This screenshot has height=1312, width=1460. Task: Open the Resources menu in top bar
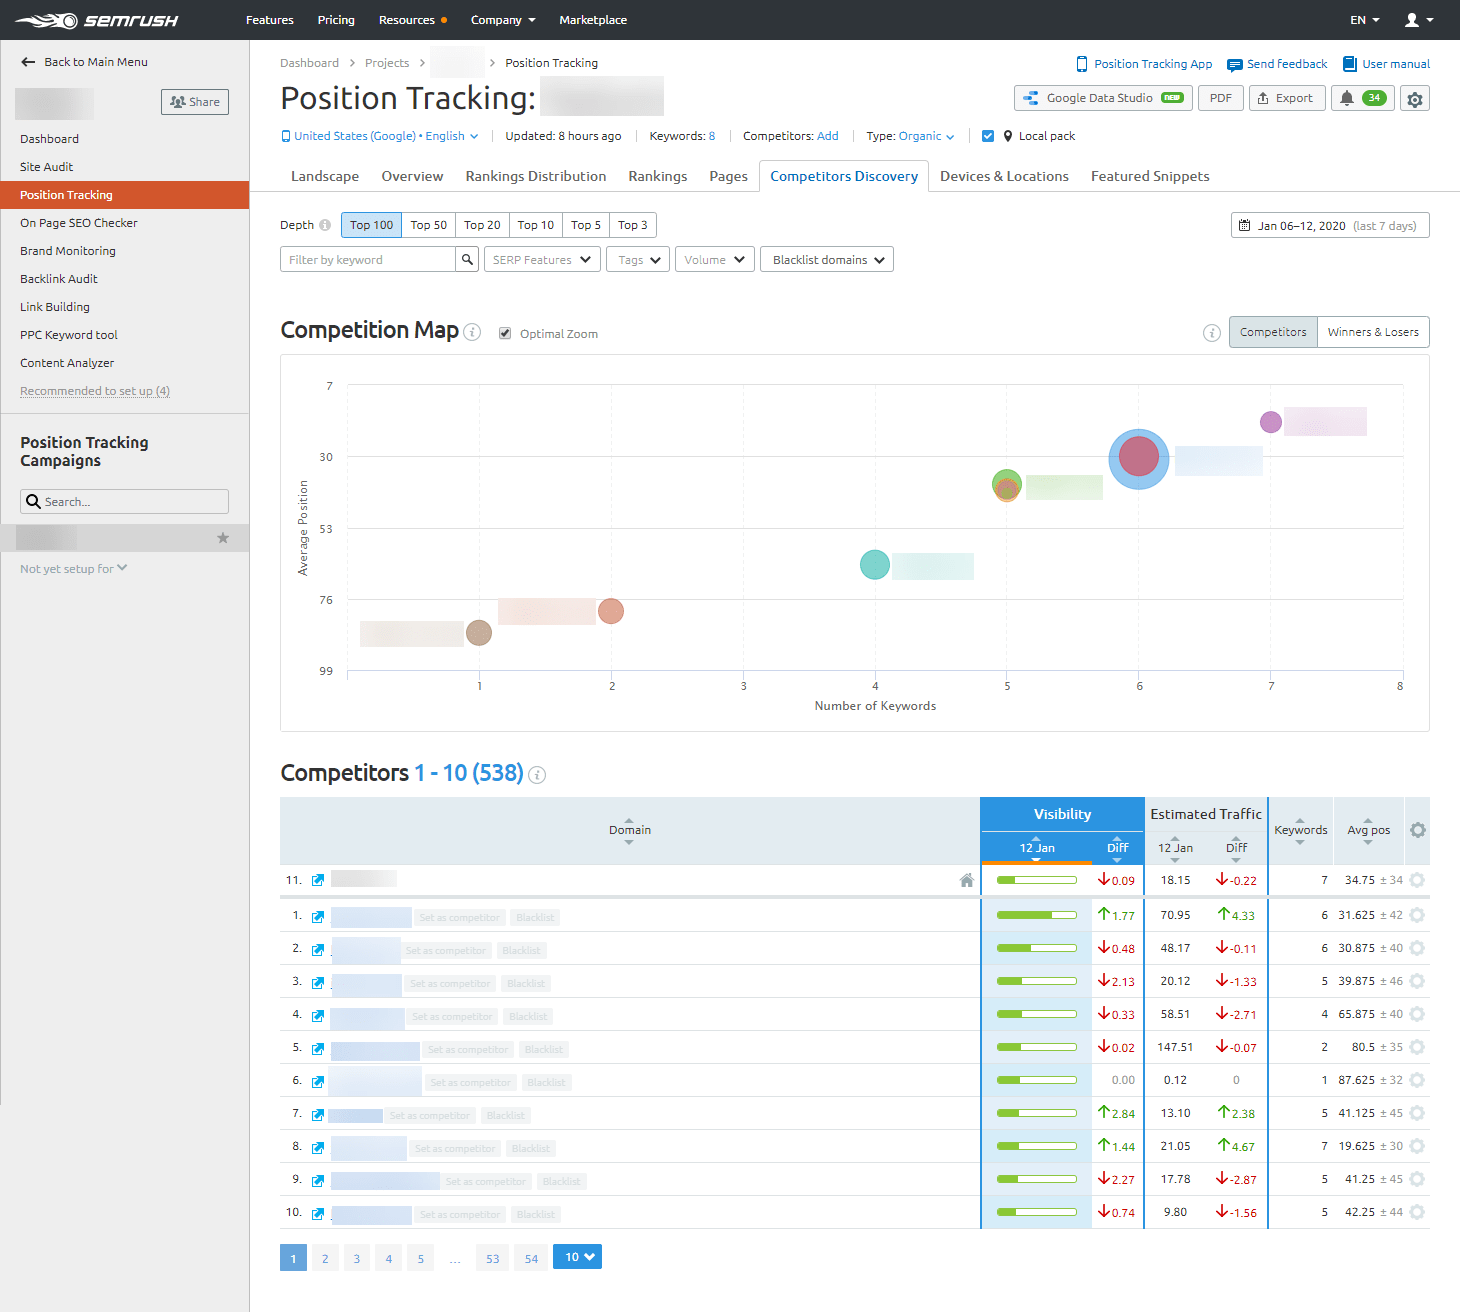408,20
